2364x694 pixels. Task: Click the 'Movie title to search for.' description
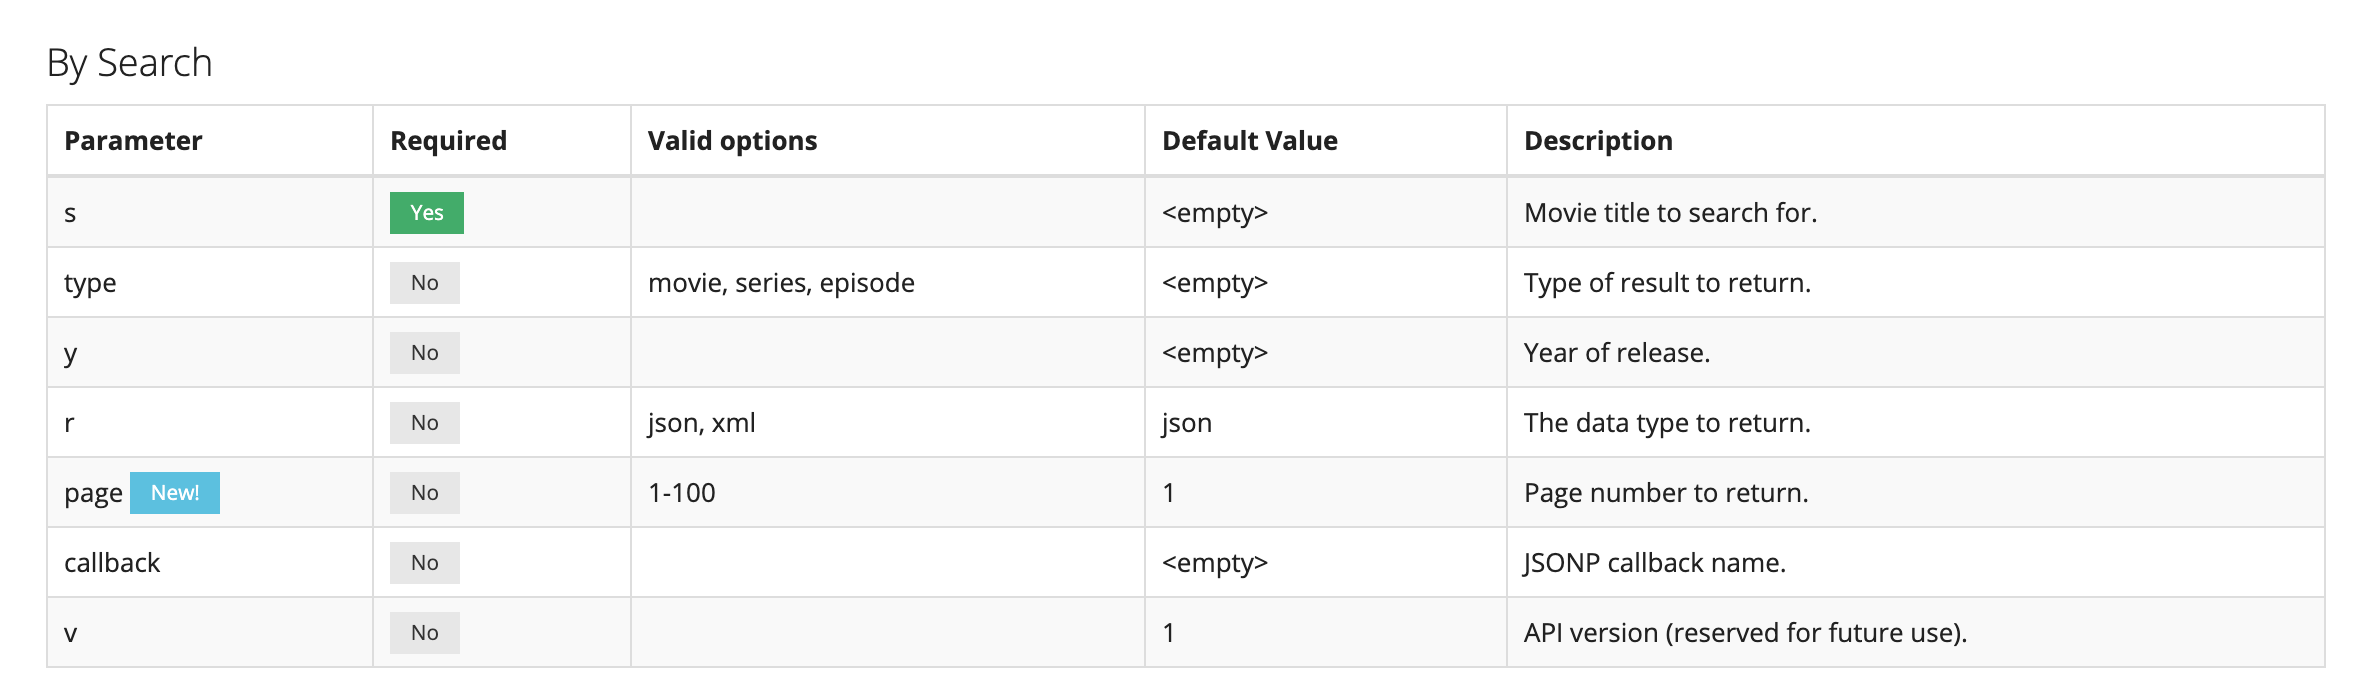(1670, 213)
